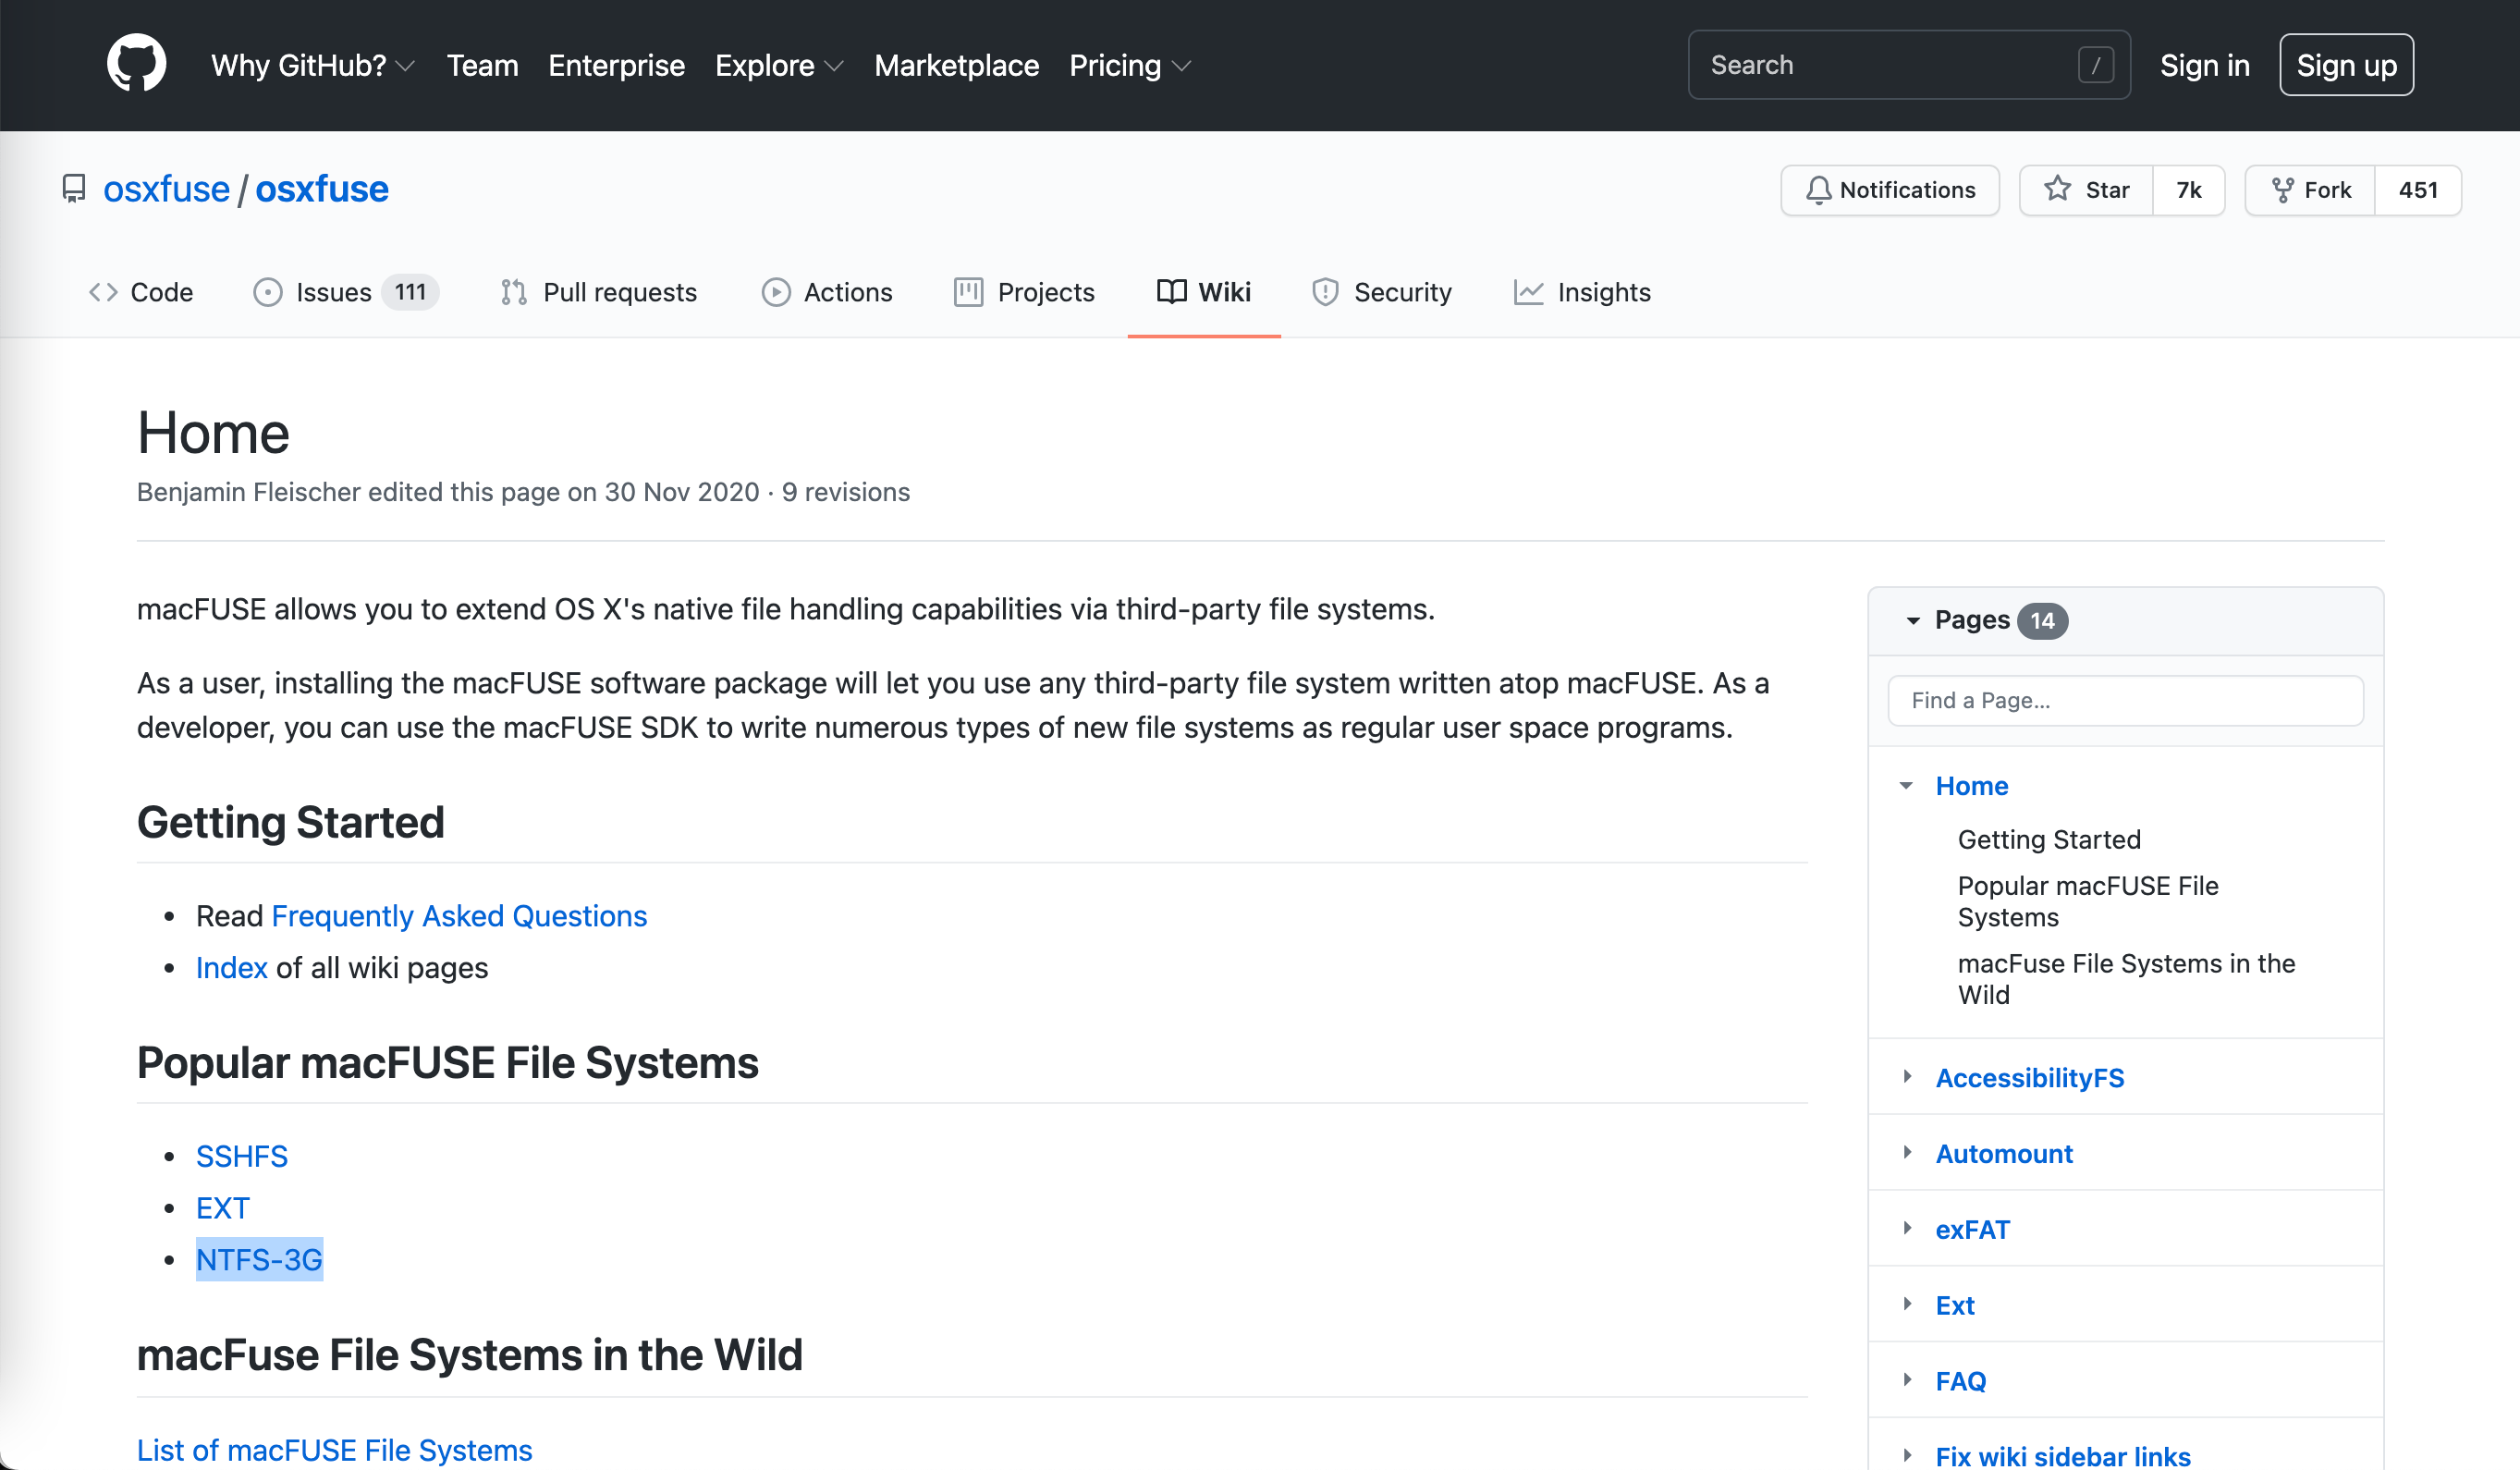
Task: Open the Wiki tab
Action: (x=1204, y=292)
